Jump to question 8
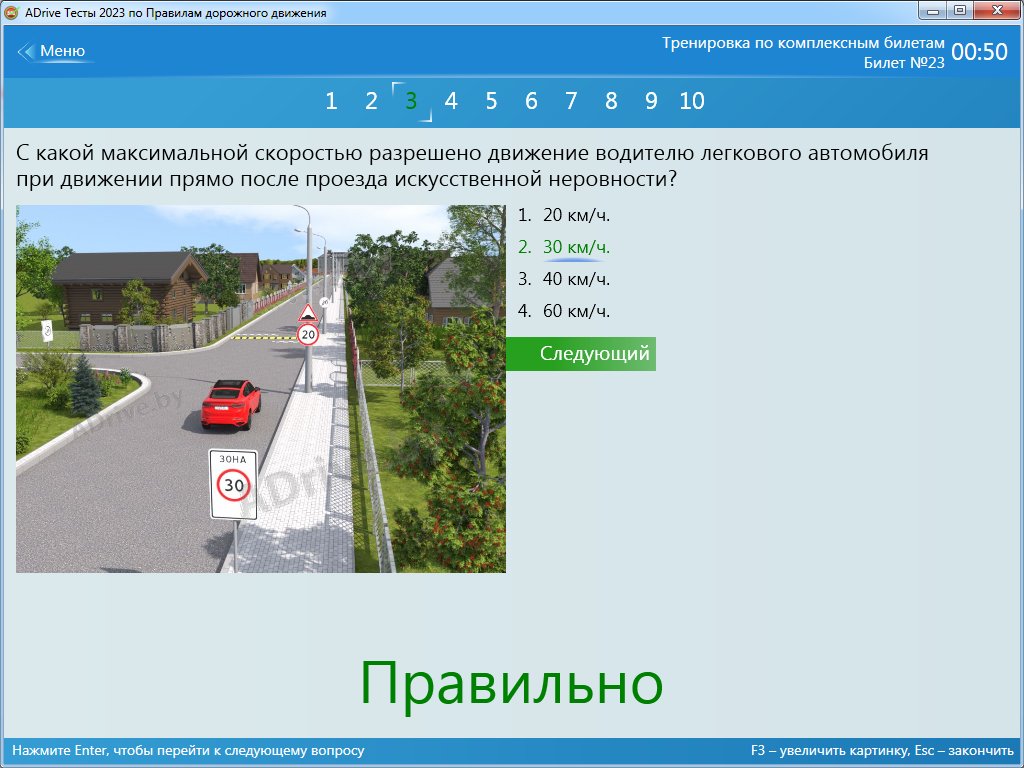Image resolution: width=1024 pixels, height=768 pixels. coord(611,101)
